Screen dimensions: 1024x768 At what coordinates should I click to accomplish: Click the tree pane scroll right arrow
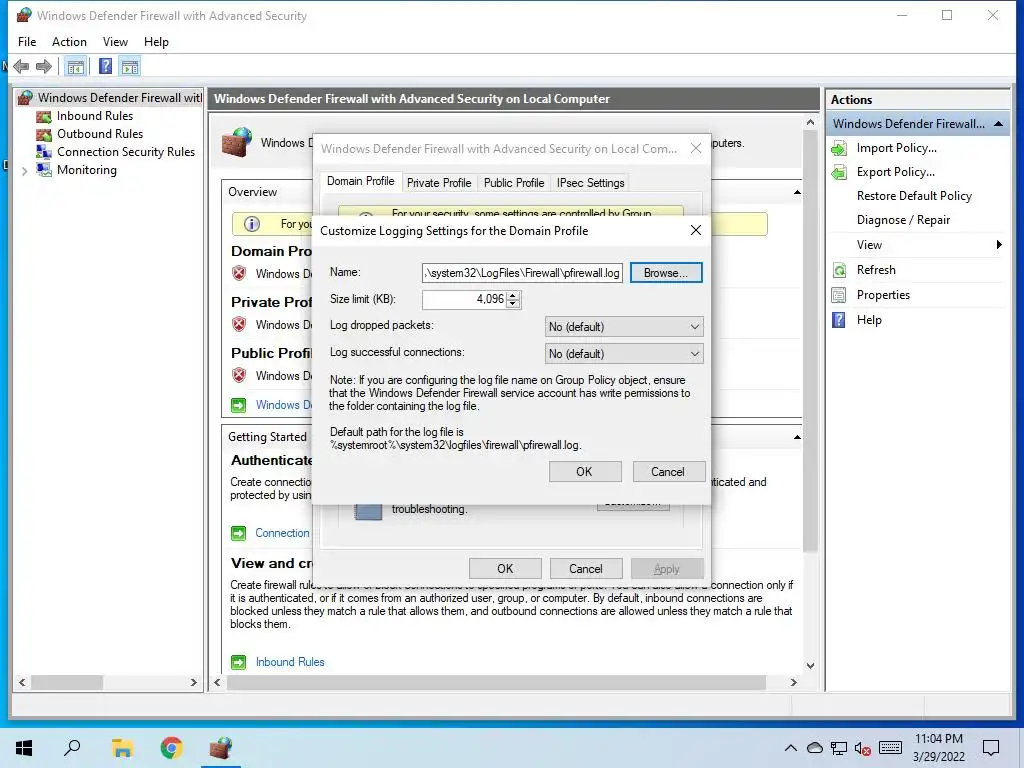point(193,682)
